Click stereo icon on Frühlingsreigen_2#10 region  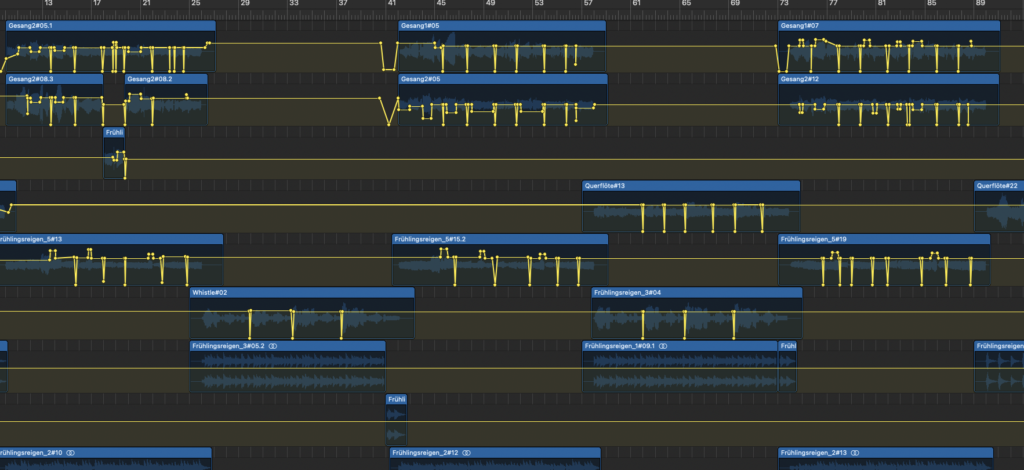71,452
